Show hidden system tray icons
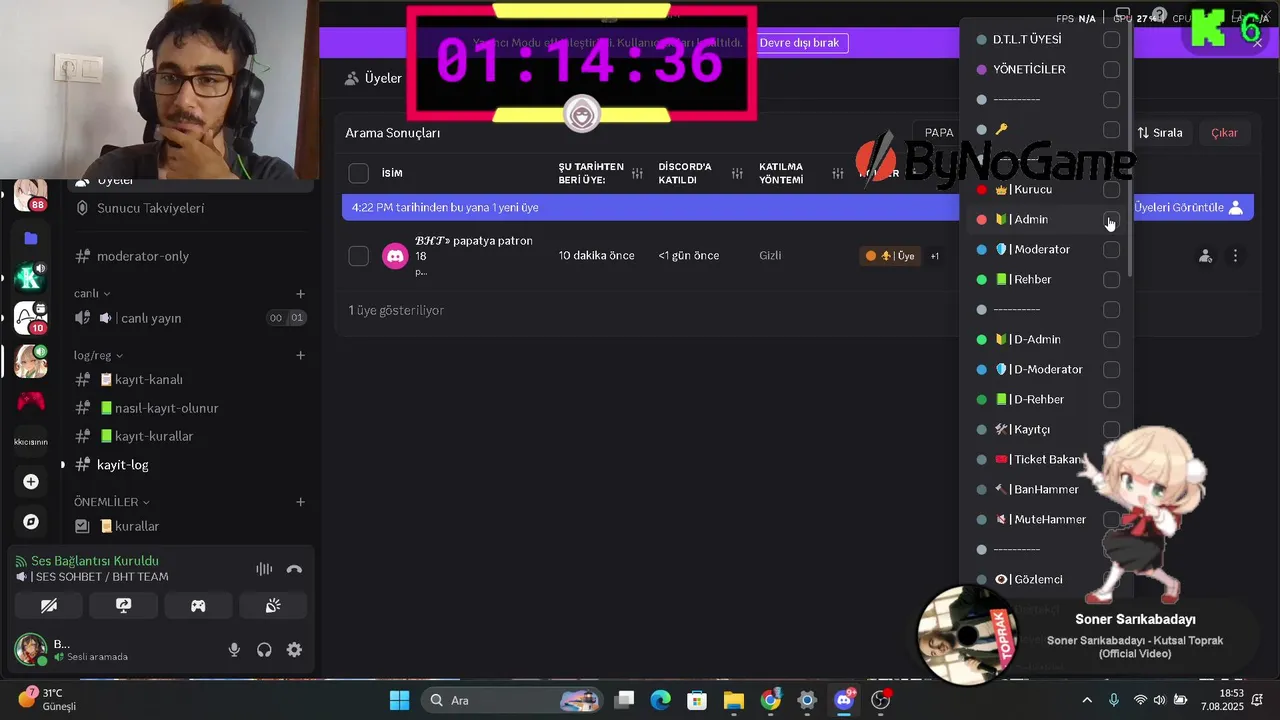 pos(1087,700)
